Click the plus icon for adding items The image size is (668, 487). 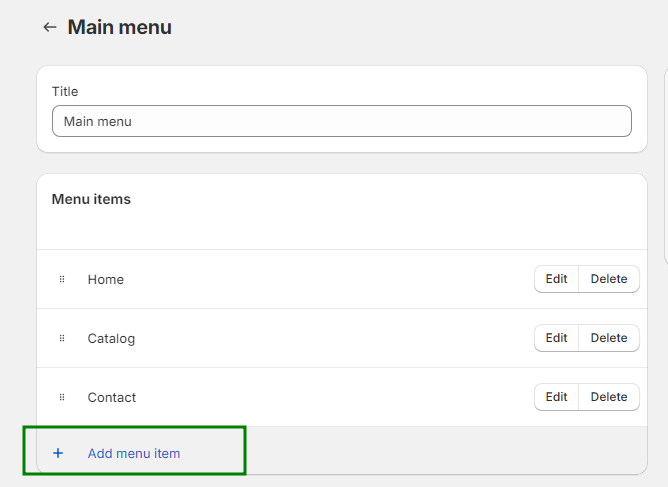tap(58, 453)
